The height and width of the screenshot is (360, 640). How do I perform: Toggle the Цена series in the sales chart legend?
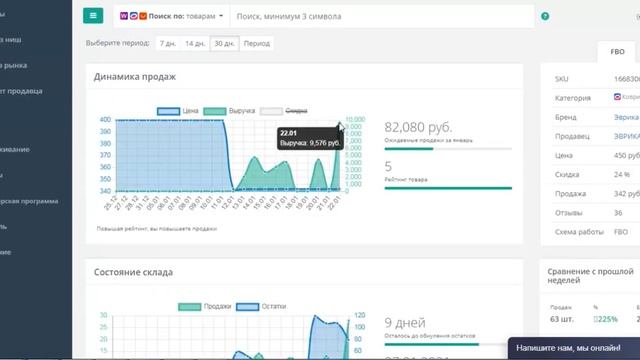tap(178, 111)
